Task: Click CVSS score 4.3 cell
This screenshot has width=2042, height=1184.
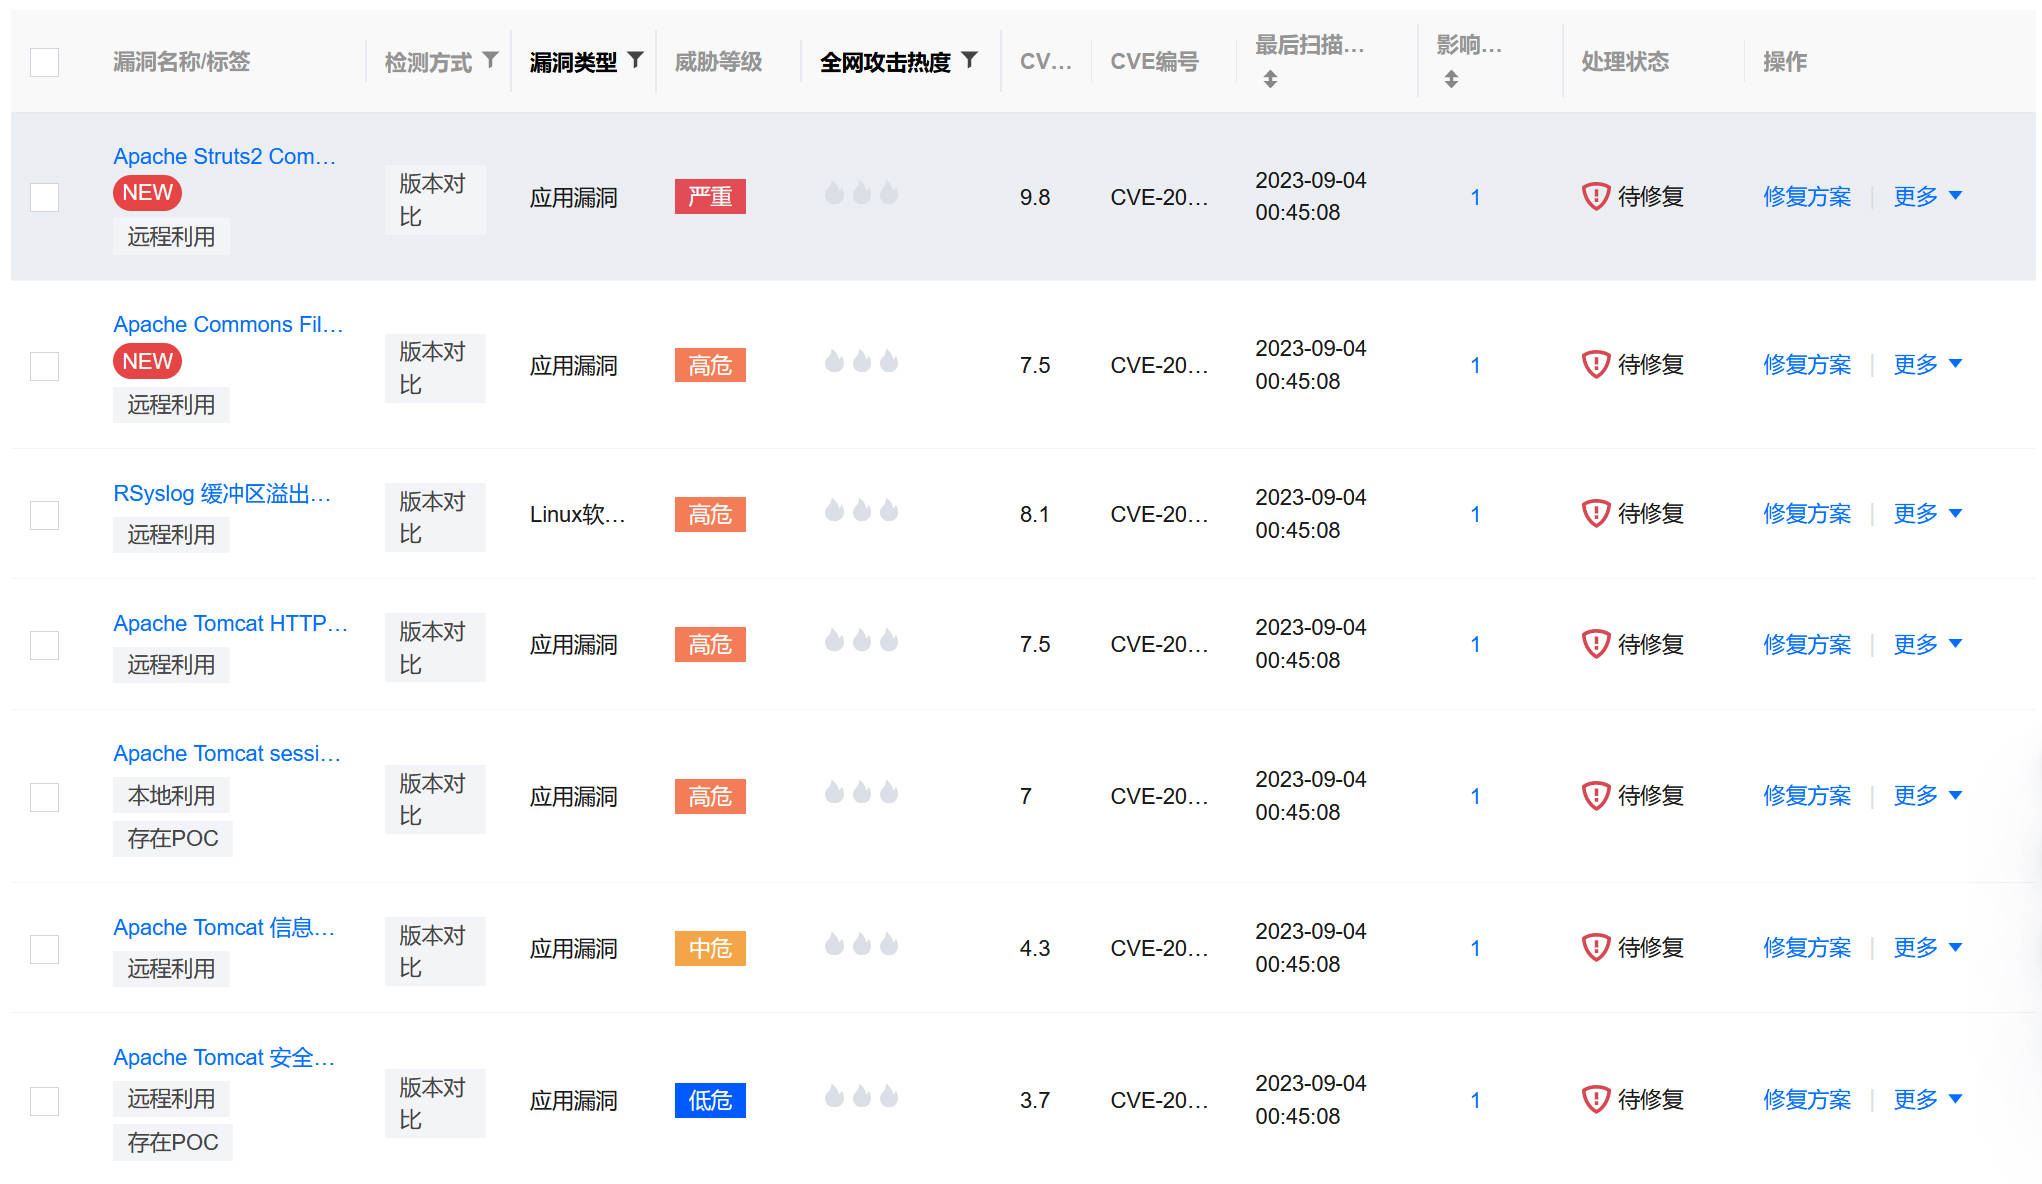Action: pyautogui.click(x=1035, y=948)
